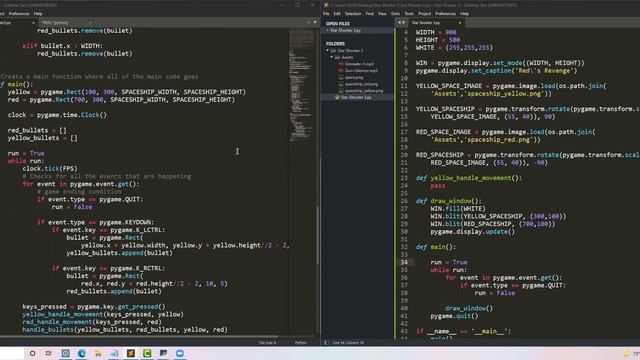
Task: Open the Goto menu in right Sublime window
Action: coord(395,13)
